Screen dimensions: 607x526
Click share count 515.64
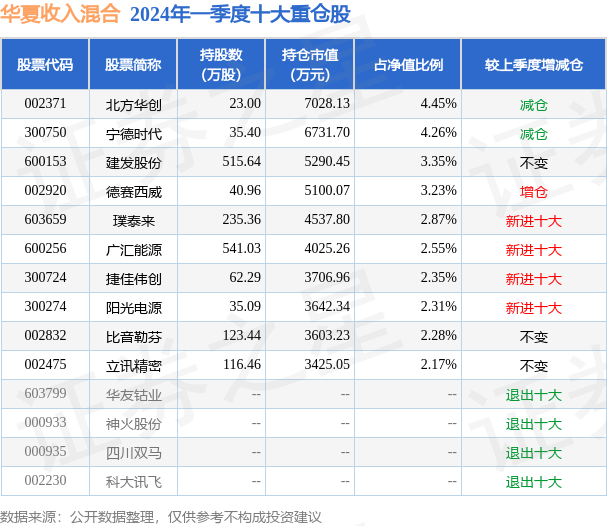(242, 162)
